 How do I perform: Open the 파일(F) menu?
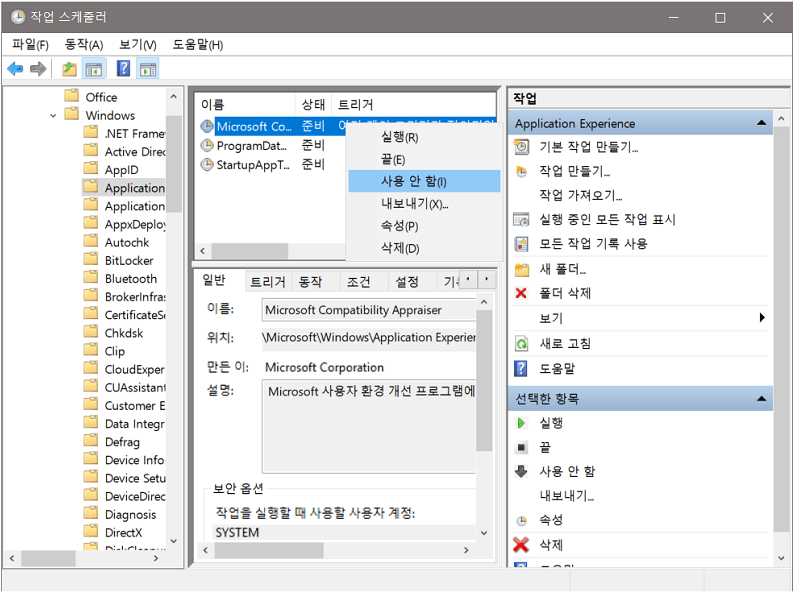[30, 45]
